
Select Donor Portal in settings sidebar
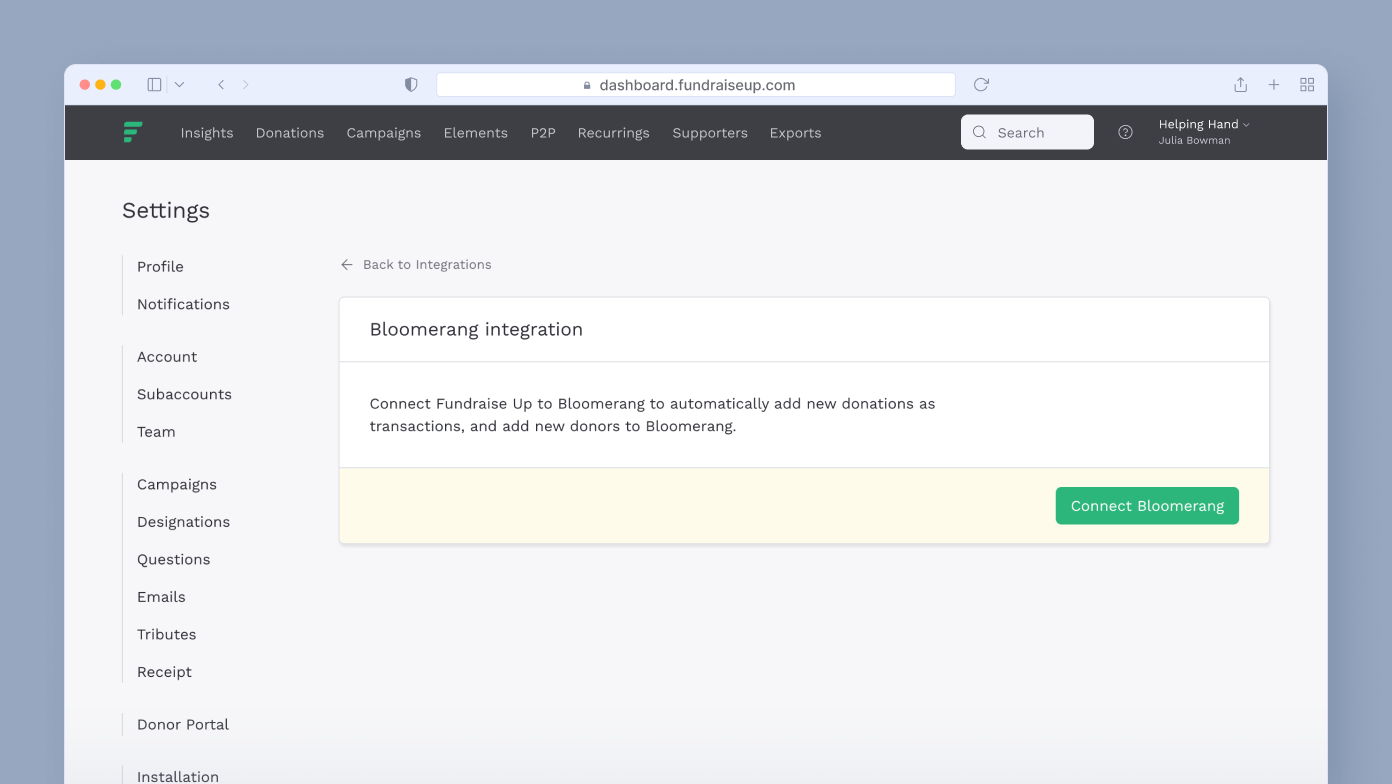(x=183, y=725)
